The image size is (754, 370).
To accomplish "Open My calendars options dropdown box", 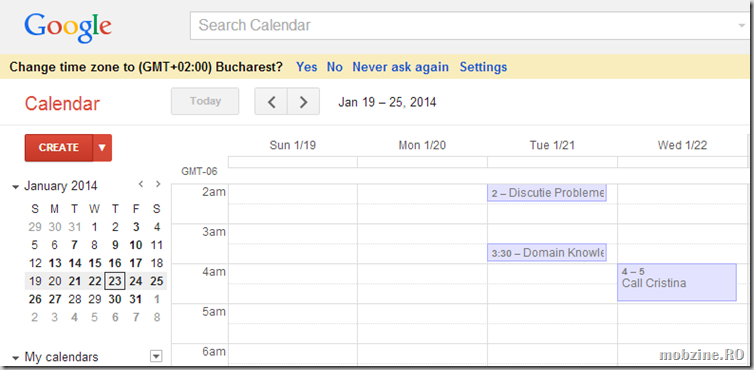I will point(156,357).
